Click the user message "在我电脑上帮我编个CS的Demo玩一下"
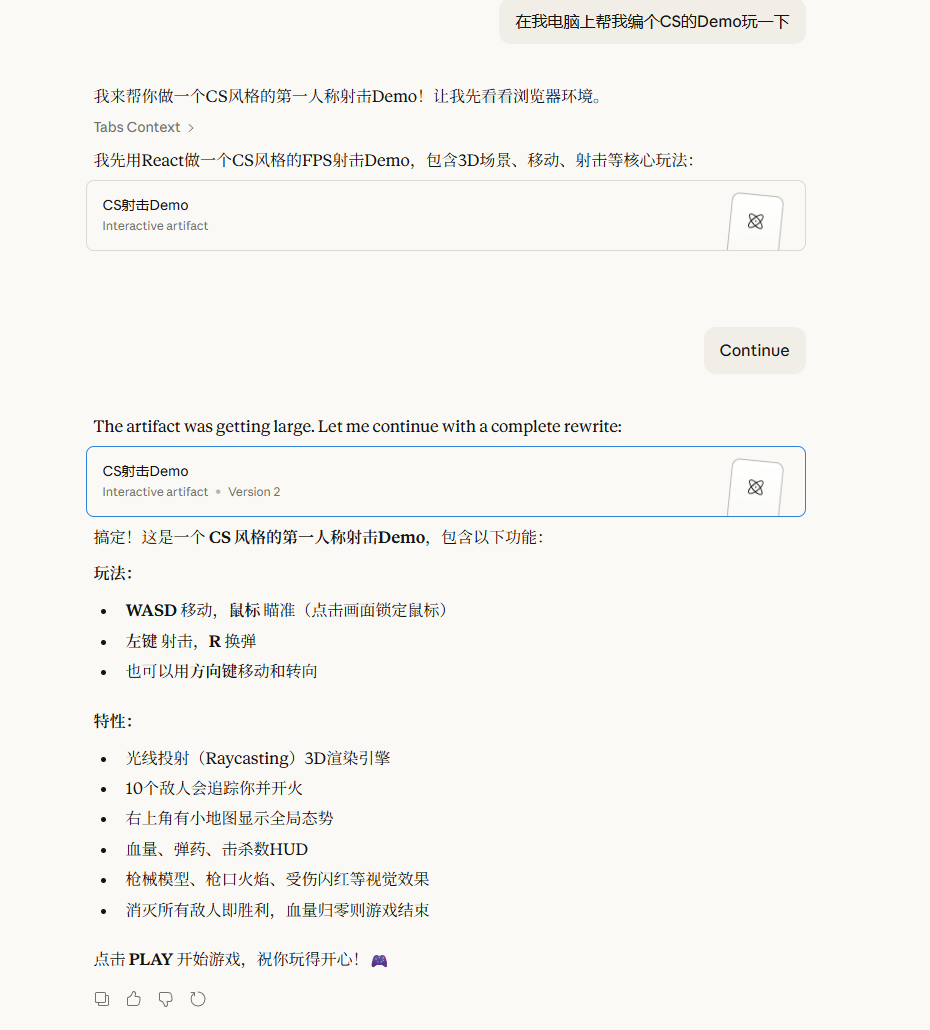The width and height of the screenshot is (930, 1030). coord(652,22)
